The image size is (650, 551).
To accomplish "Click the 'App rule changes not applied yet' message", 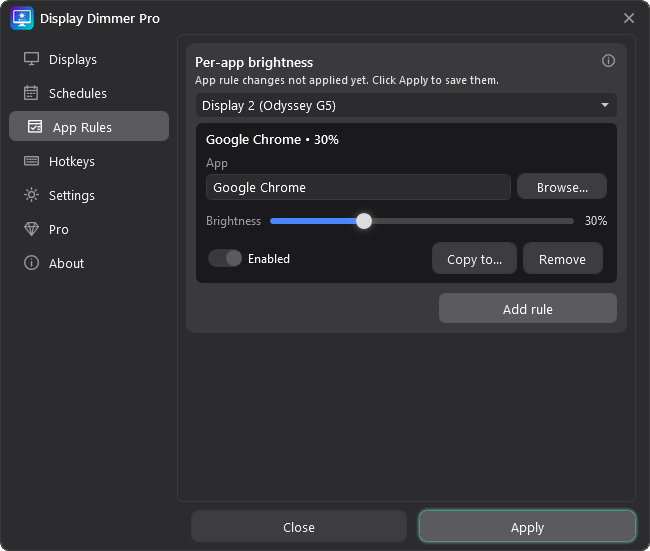I will click(x=347, y=80).
